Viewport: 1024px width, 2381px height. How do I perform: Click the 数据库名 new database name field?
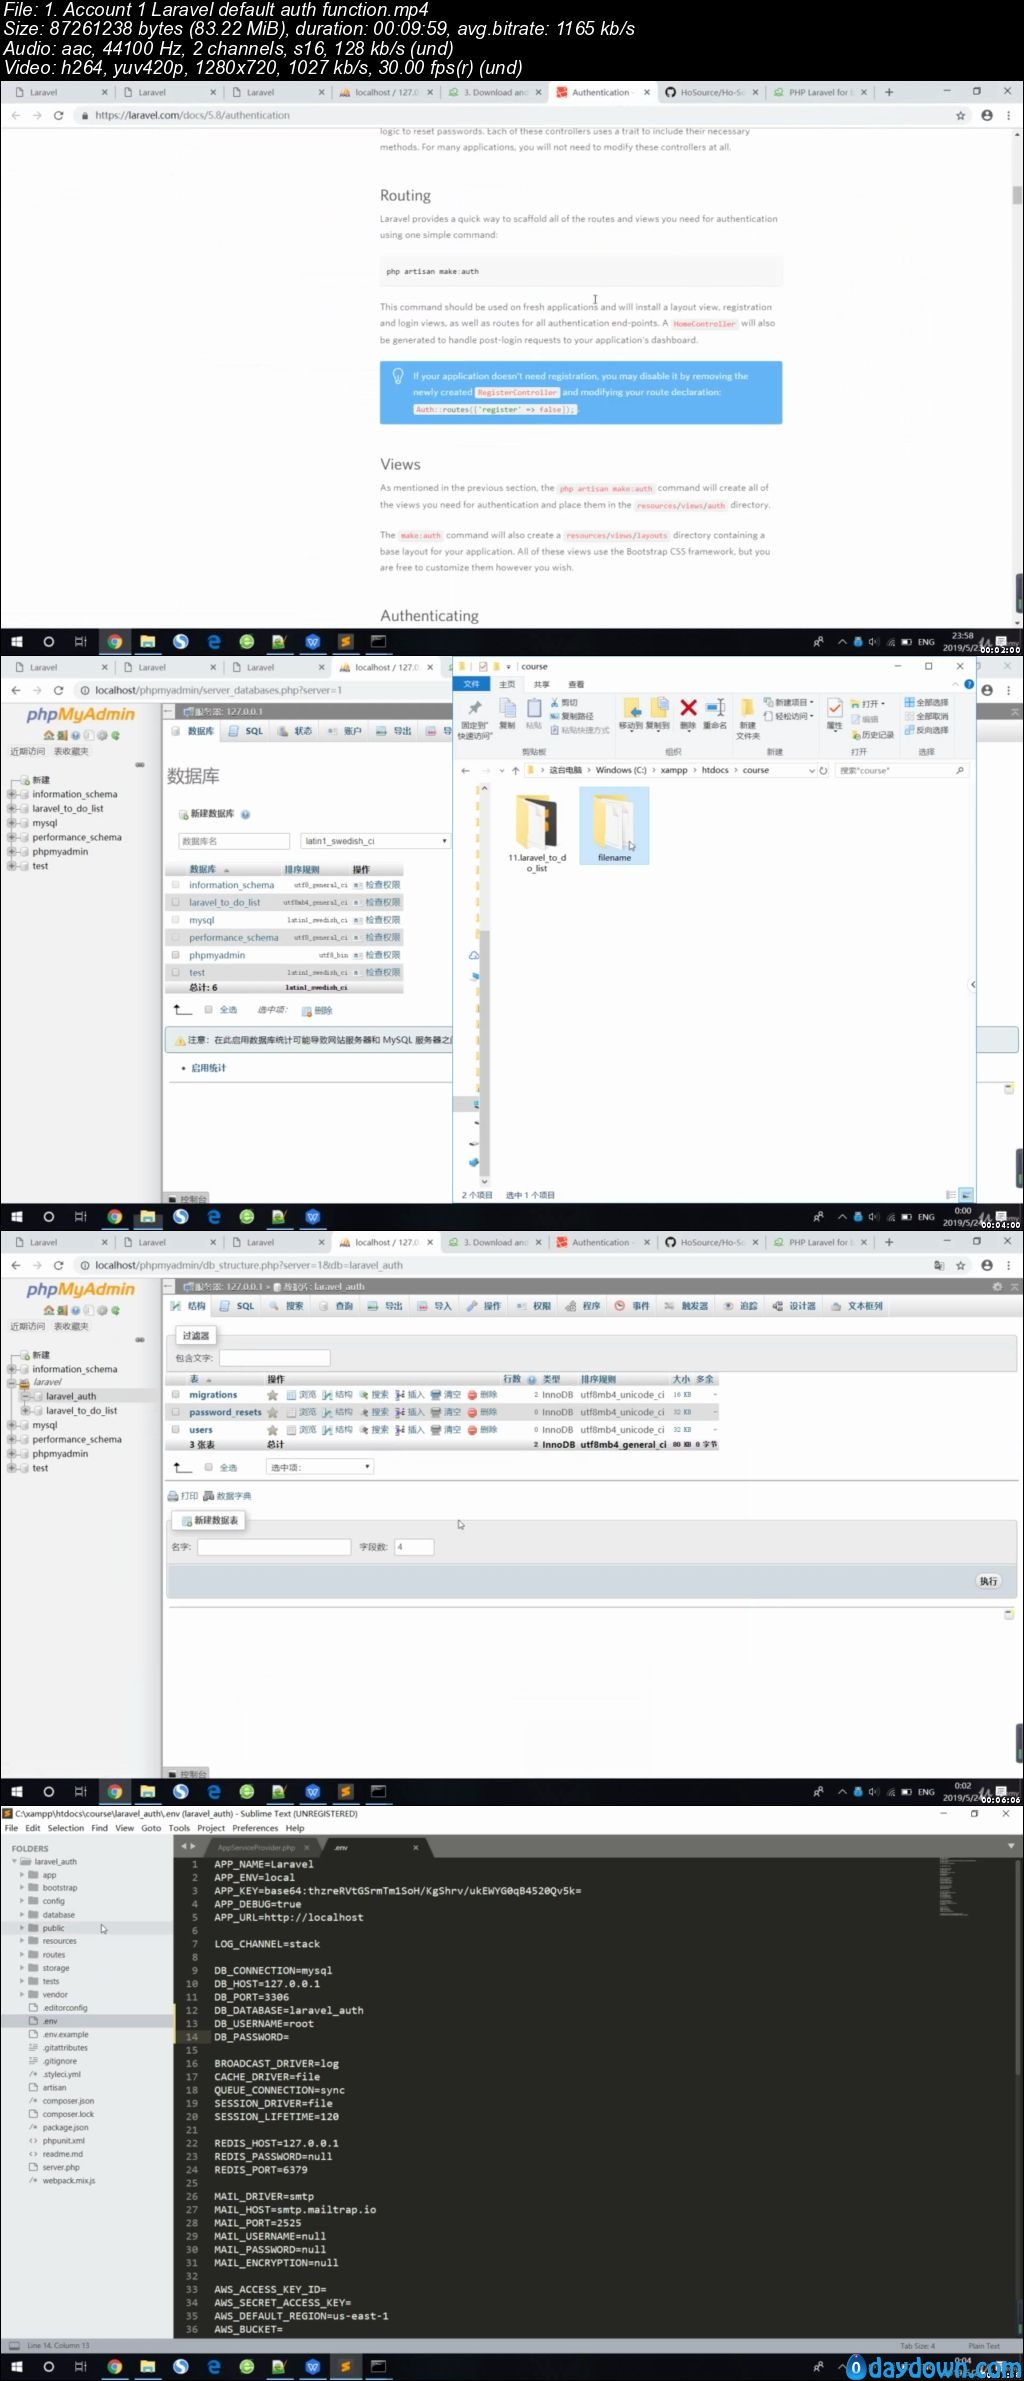click(x=234, y=841)
